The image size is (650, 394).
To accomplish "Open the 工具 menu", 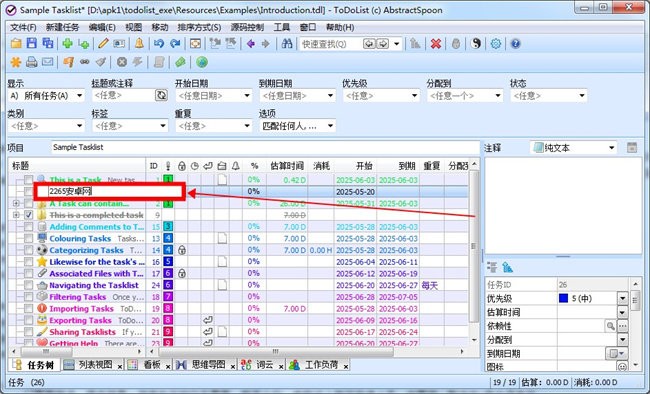I will pyautogui.click(x=281, y=27).
